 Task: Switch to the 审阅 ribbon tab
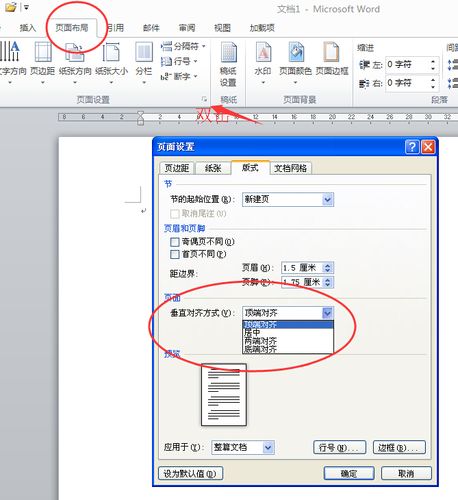pos(187,28)
